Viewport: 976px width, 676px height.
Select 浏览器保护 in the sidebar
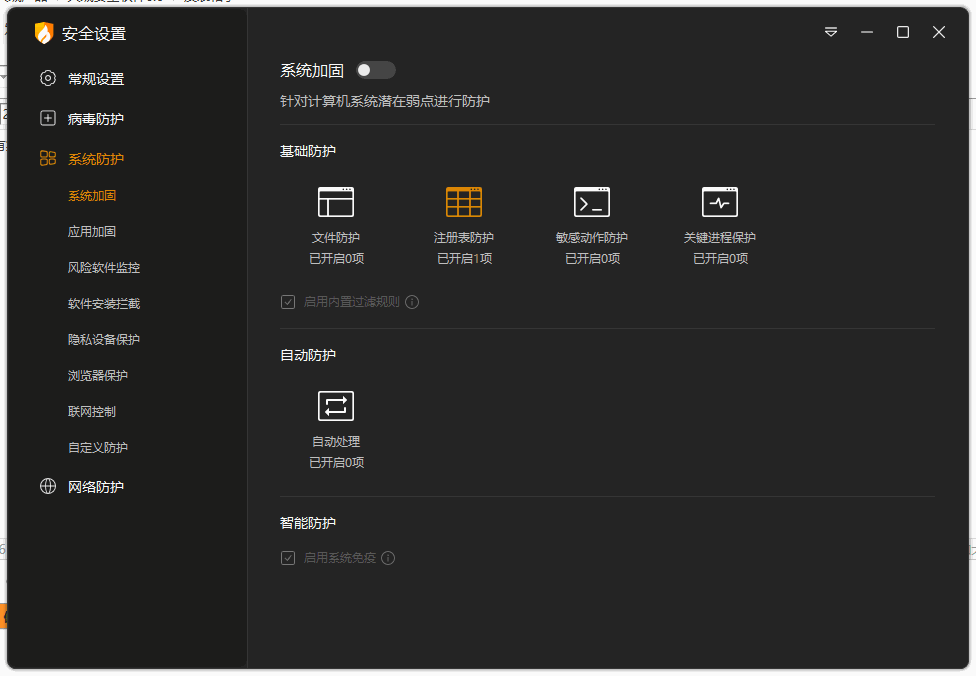click(x=98, y=376)
